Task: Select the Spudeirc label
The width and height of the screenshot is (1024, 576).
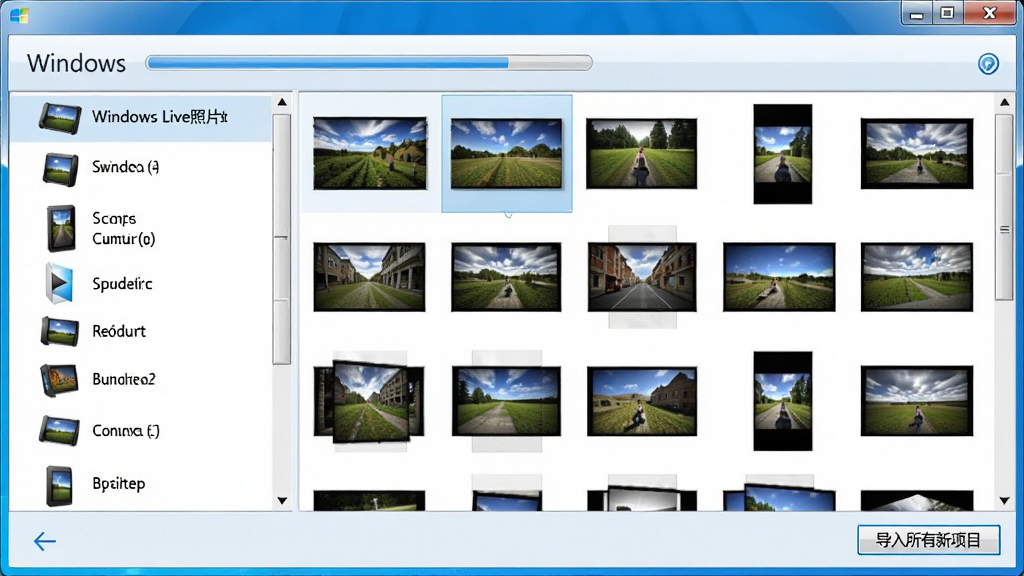Action: [x=122, y=284]
